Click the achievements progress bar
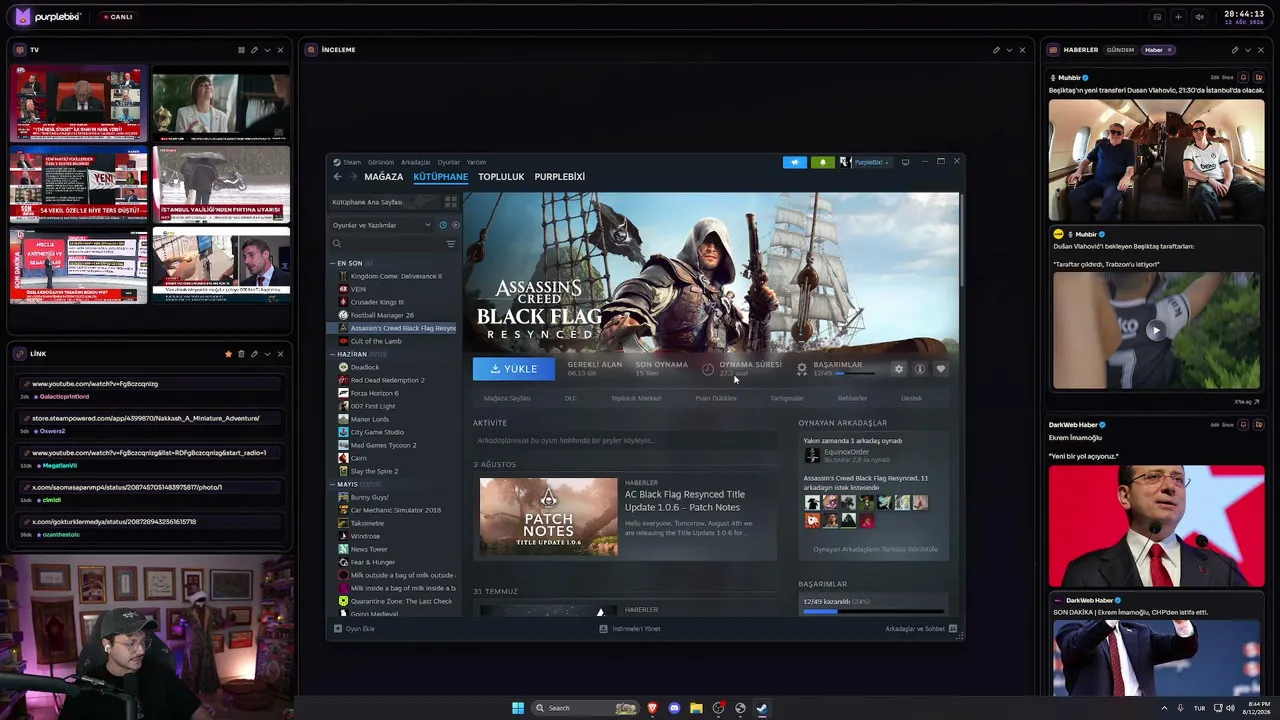The width and height of the screenshot is (1280, 720). tap(873, 611)
